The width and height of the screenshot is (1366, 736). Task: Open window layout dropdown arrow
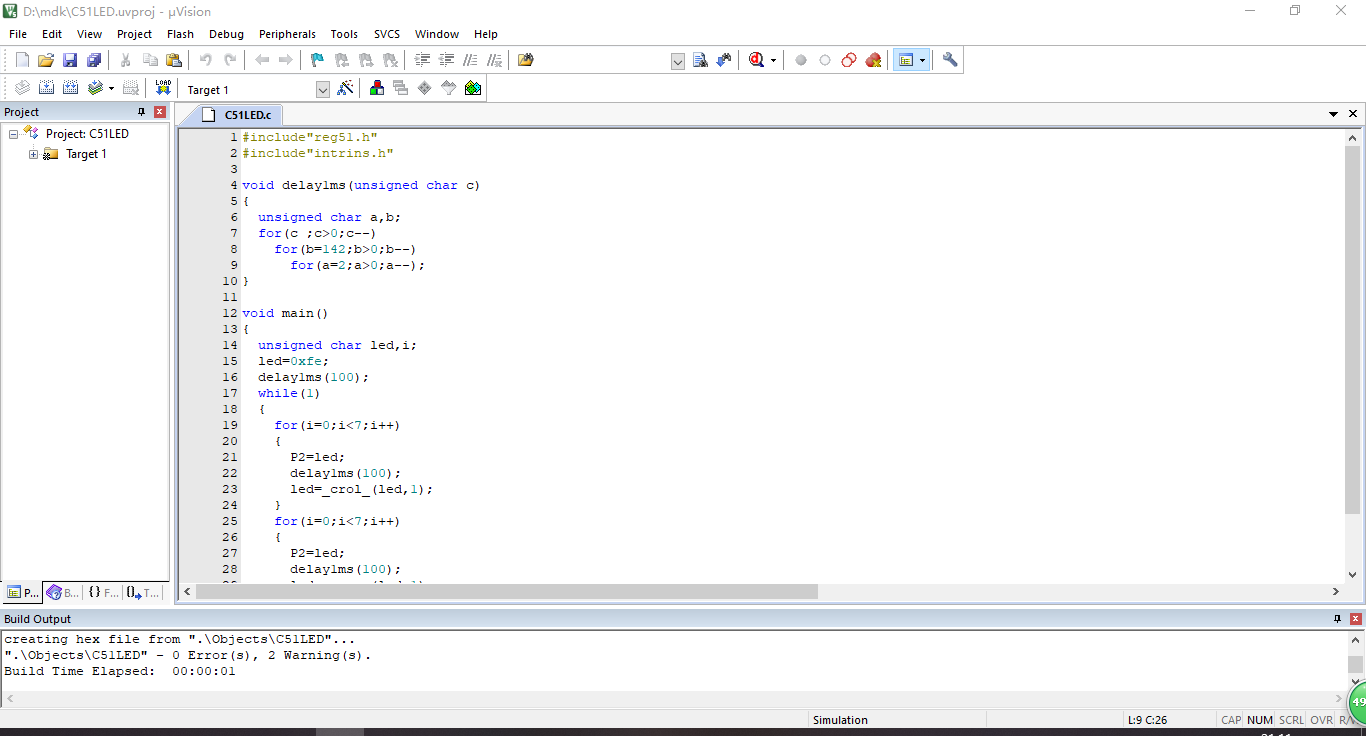923,60
